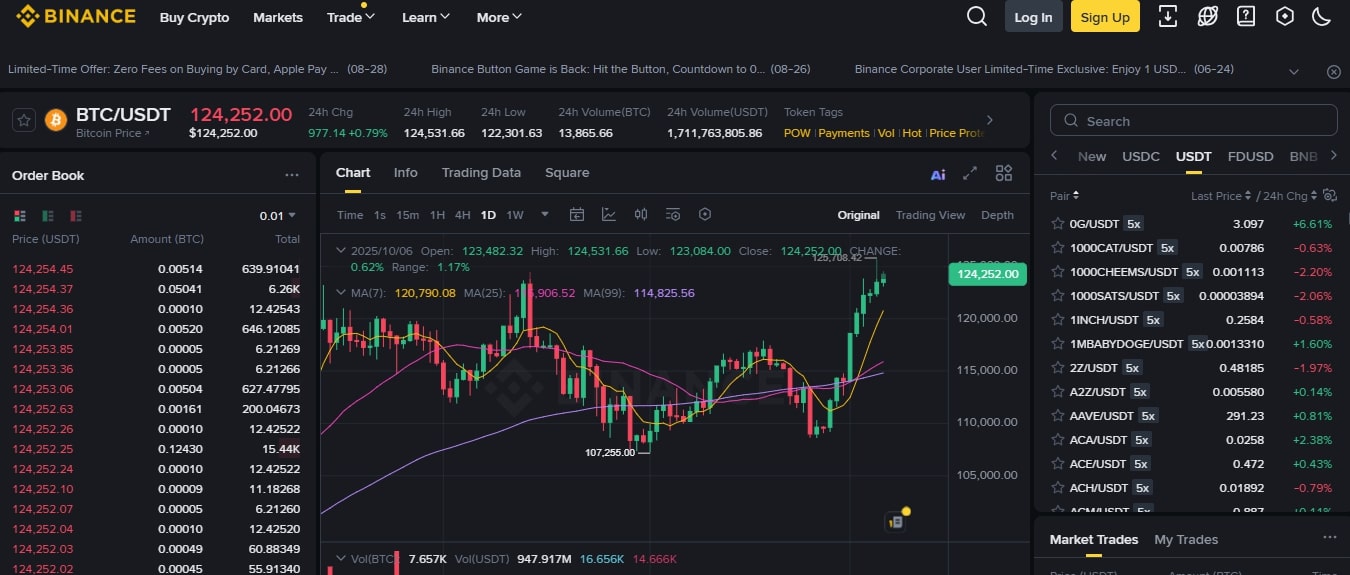1350x575 pixels.
Task: Sort pairs by Last Price column
Action: pos(1220,196)
